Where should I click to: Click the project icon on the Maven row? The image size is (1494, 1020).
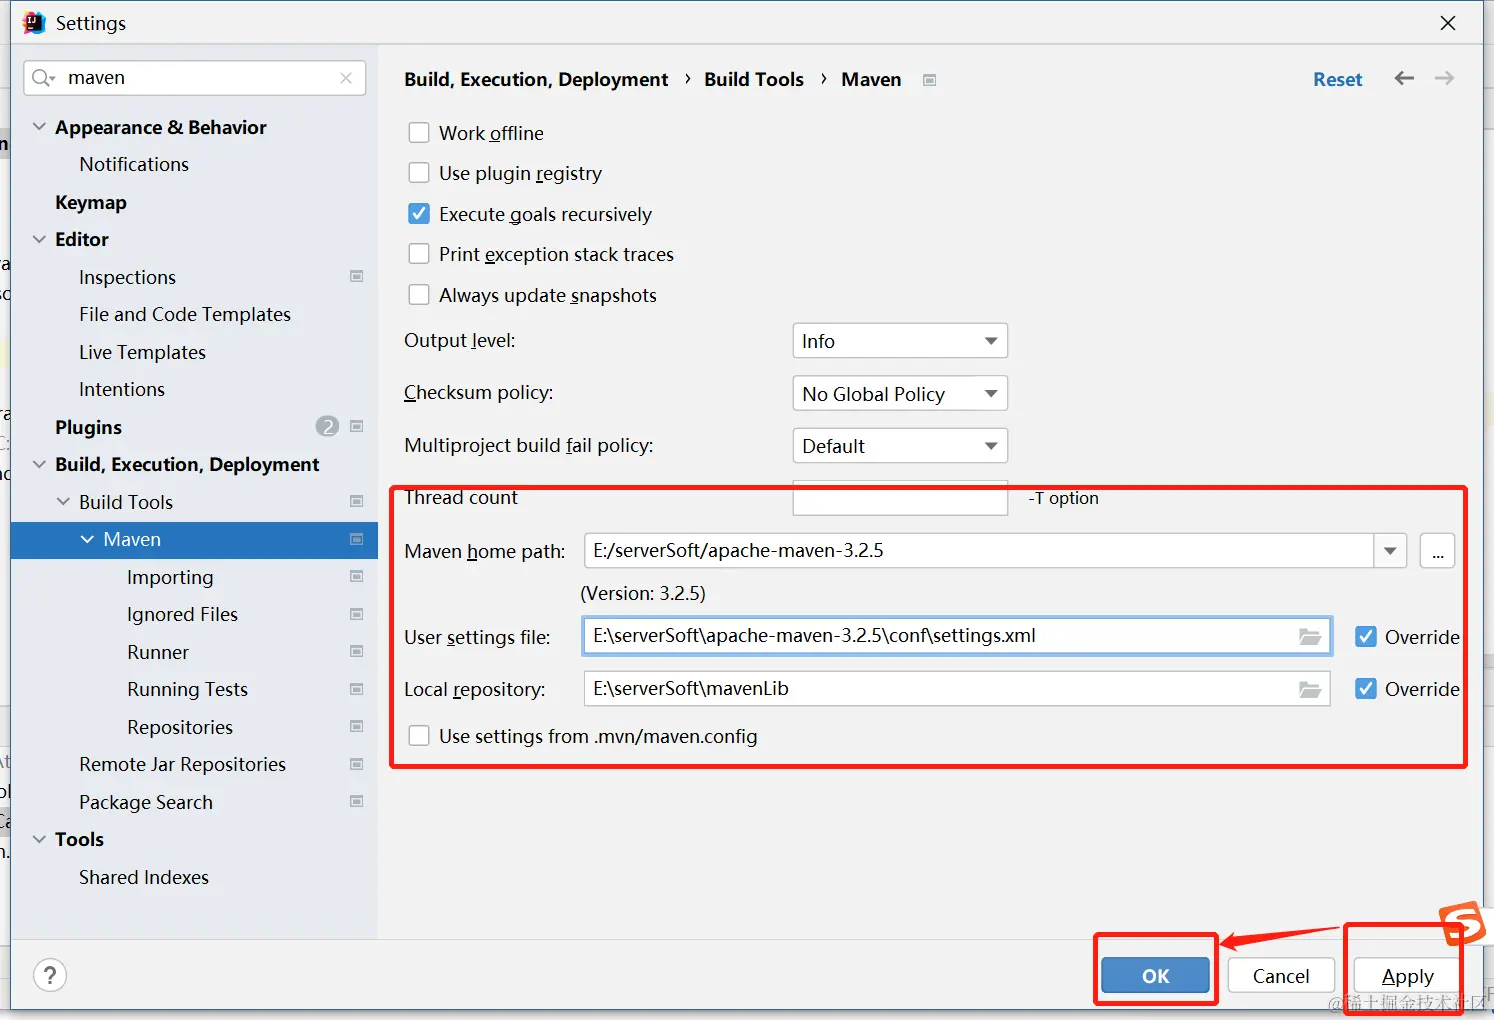[356, 539]
